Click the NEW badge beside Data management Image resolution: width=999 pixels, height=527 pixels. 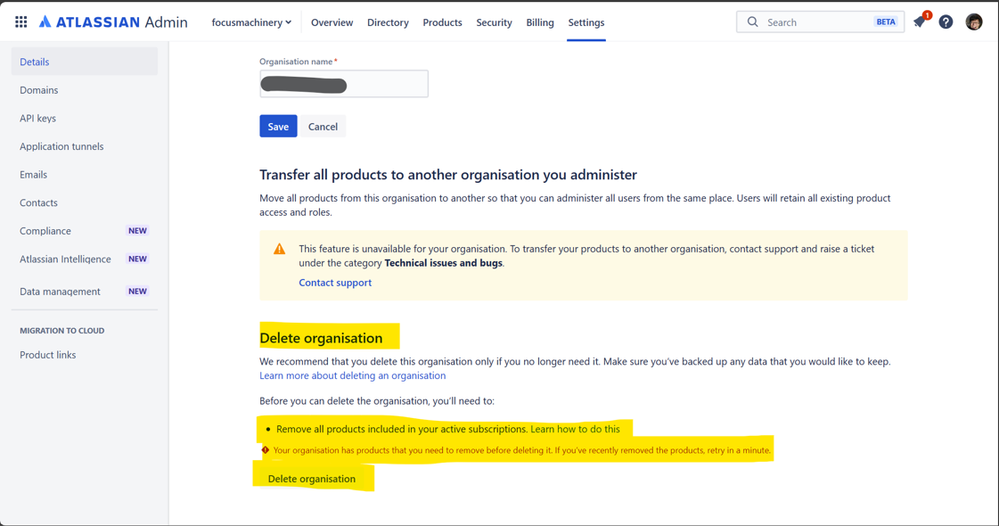pos(138,291)
